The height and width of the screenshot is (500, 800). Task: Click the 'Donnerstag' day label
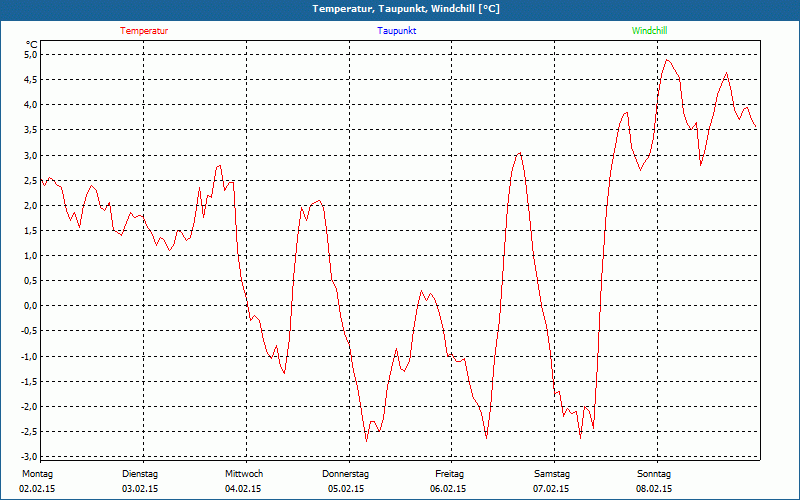tap(345, 474)
